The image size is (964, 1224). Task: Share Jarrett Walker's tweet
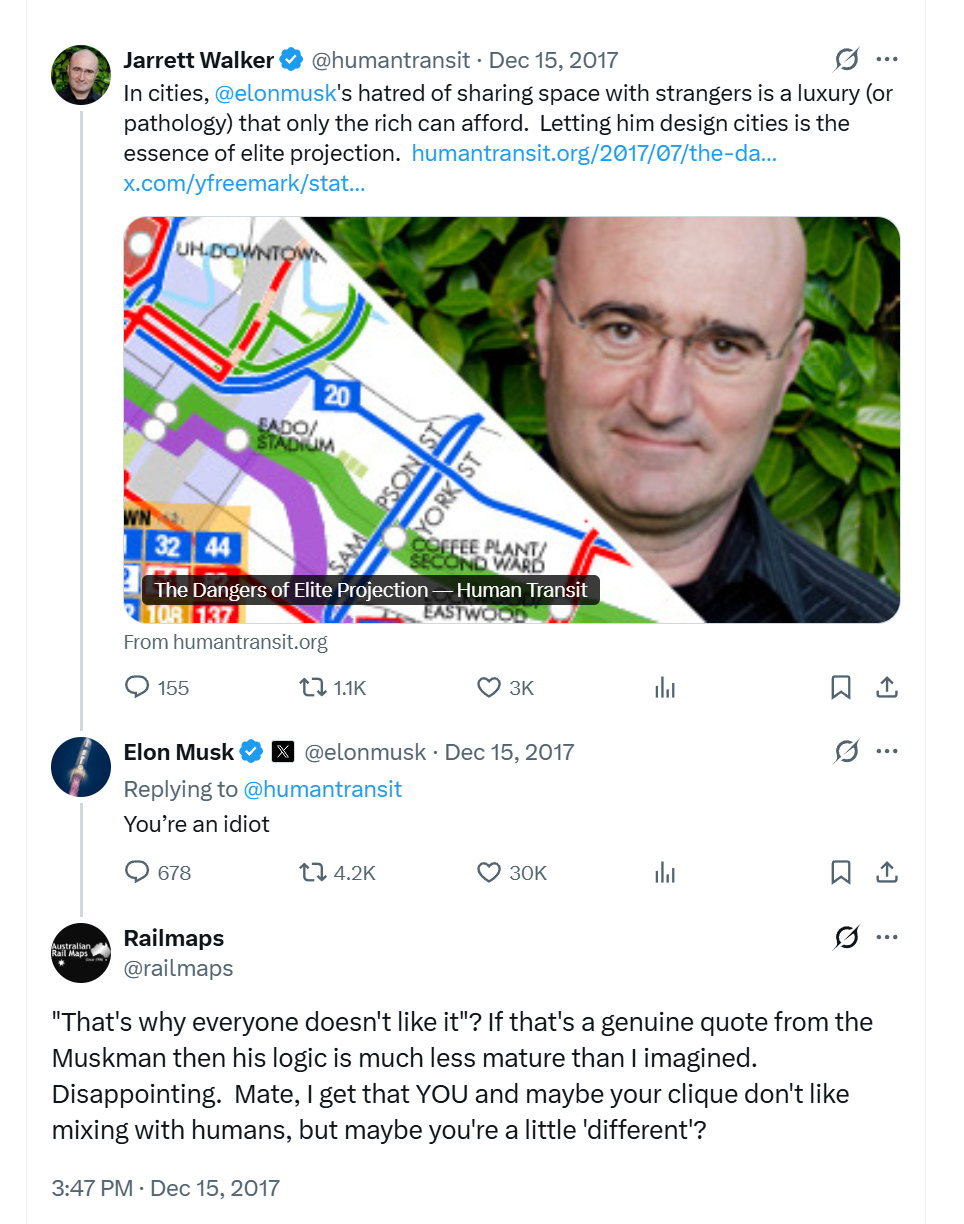886,687
